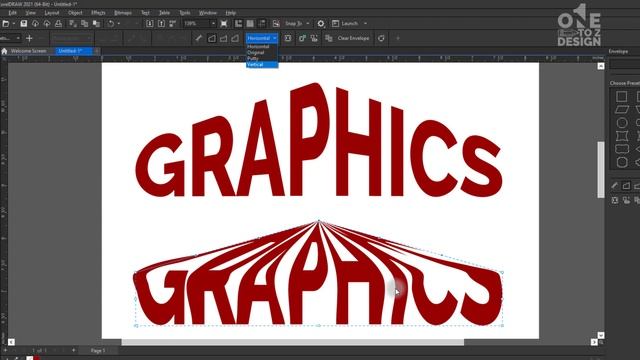Viewport: 640px width, 360px height.
Task: Switch to Welcome Screen tab
Action: pyautogui.click(x=29, y=51)
